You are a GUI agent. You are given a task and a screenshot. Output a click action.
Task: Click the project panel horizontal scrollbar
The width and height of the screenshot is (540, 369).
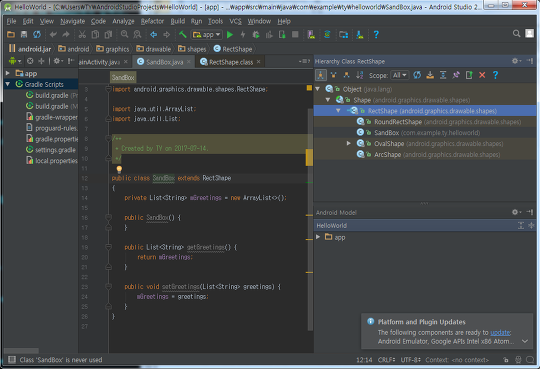[x=21, y=350]
